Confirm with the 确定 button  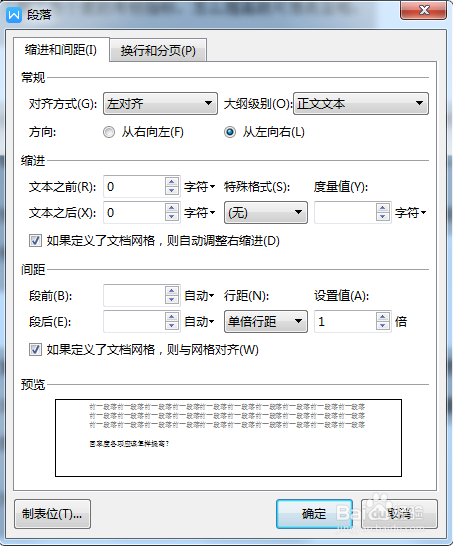[x=314, y=514]
